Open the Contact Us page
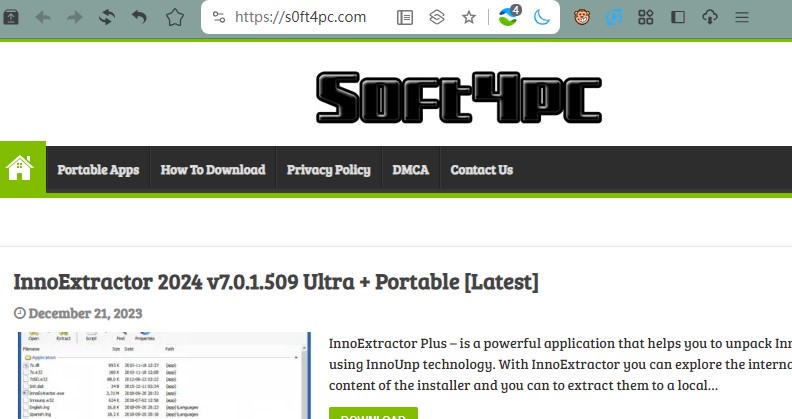The width and height of the screenshot is (792, 419). click(481, 170)
